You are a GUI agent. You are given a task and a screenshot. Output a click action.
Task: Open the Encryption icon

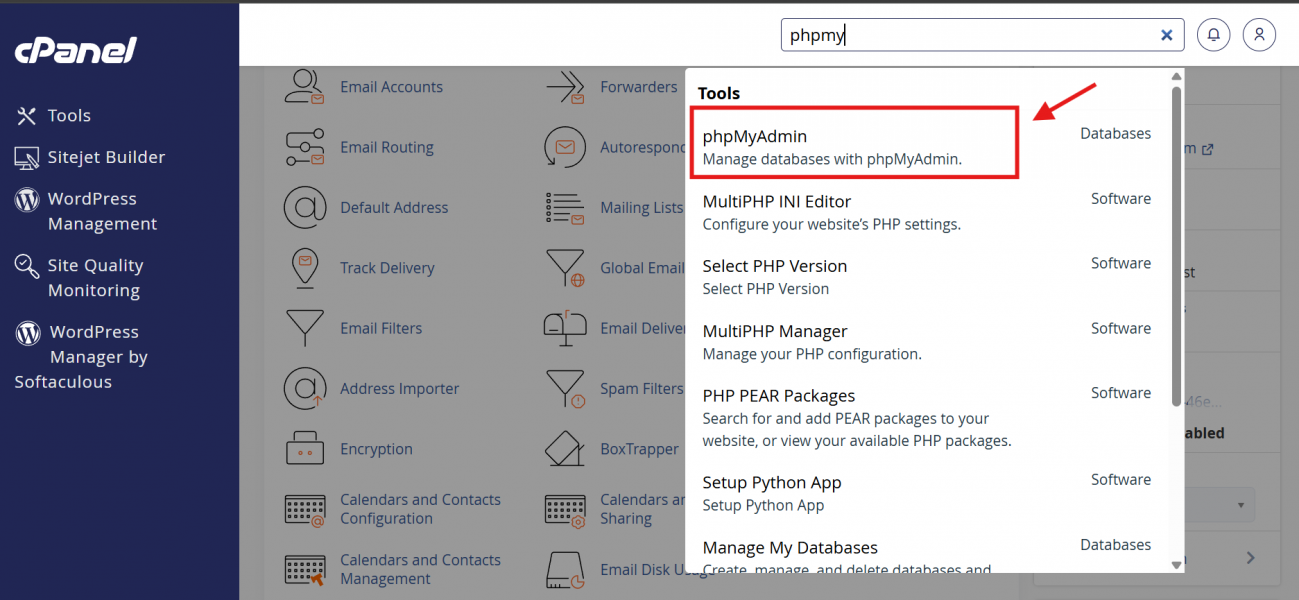[x=304, y=449]
